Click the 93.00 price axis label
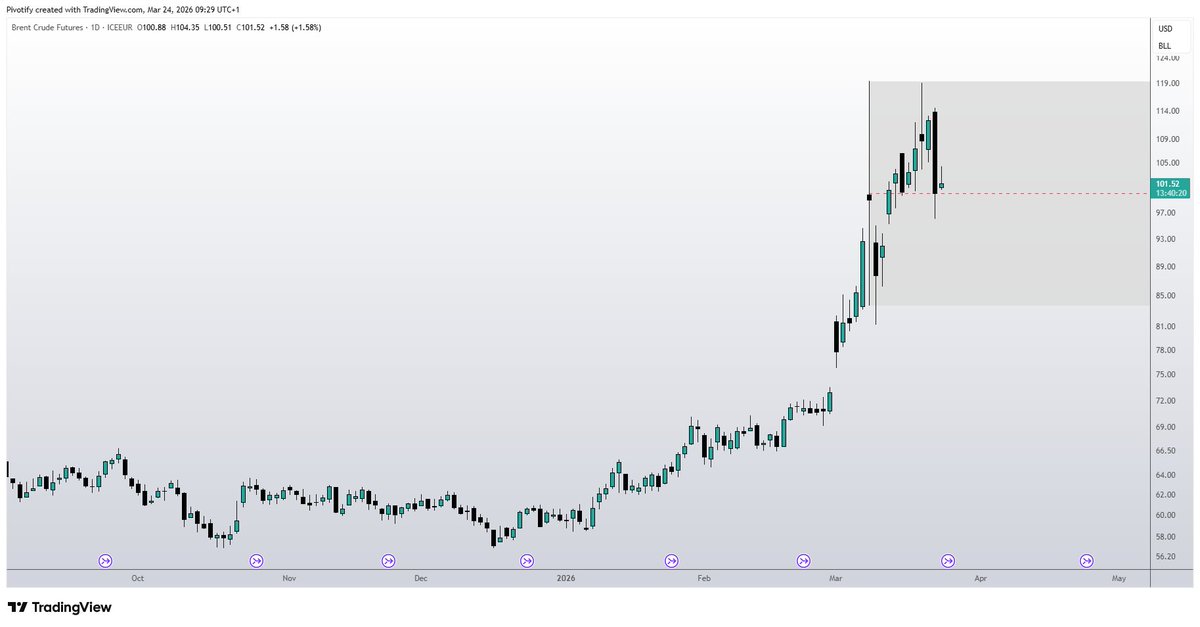1200x627 pixels. click(1166, 240)
